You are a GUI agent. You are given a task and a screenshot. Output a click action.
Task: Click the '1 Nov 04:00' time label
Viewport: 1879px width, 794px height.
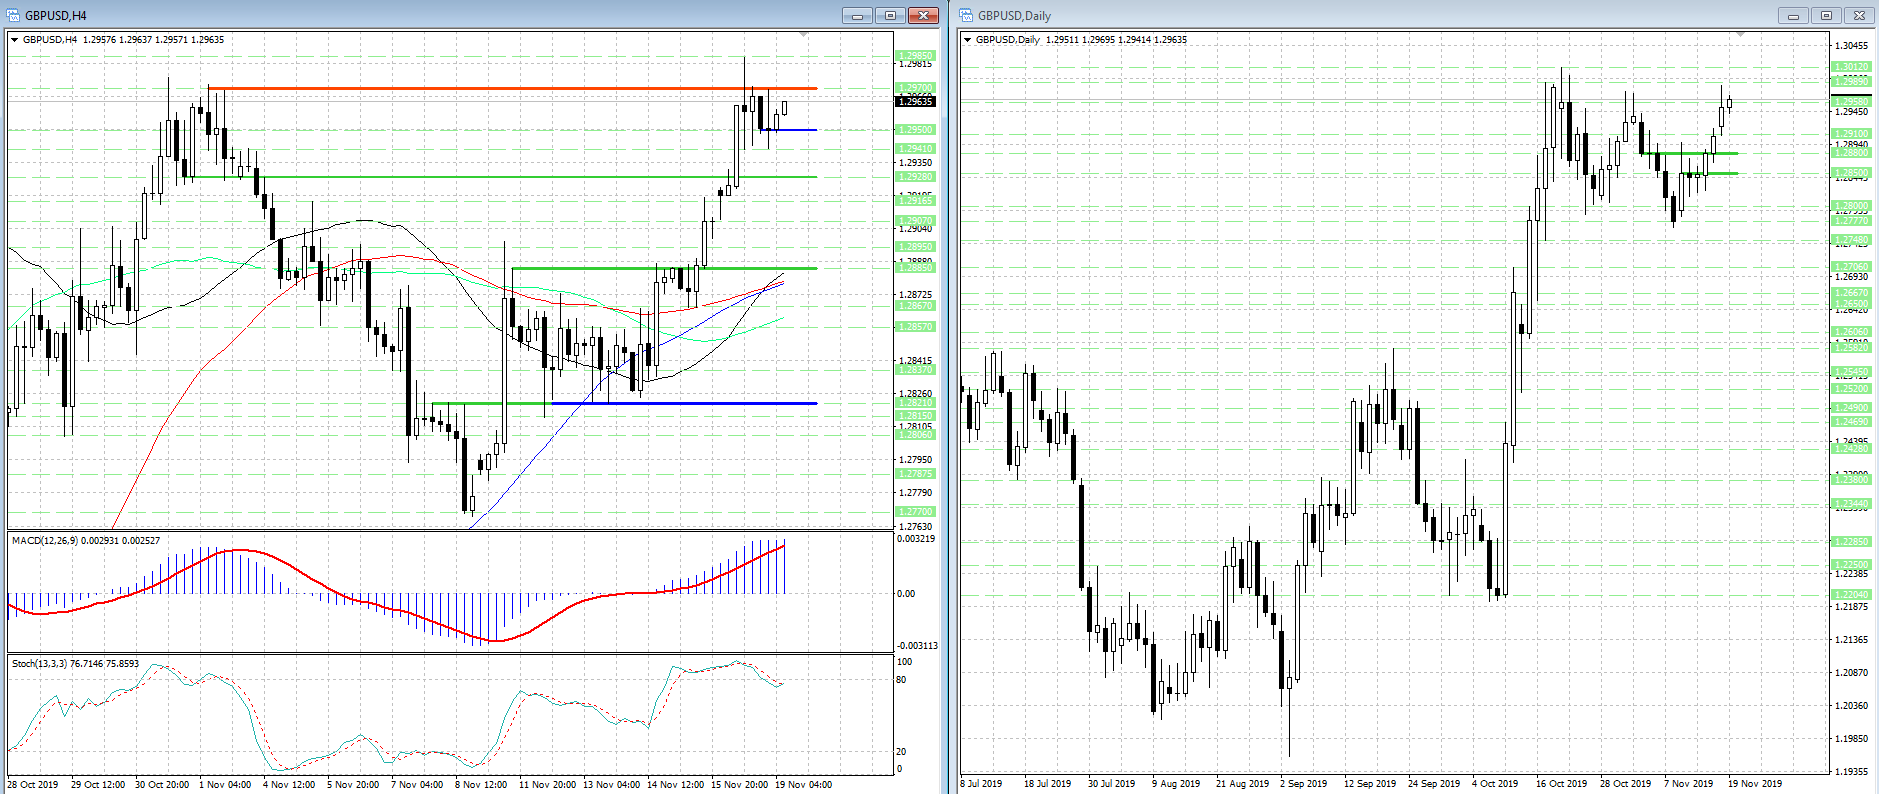pos(225,785)
